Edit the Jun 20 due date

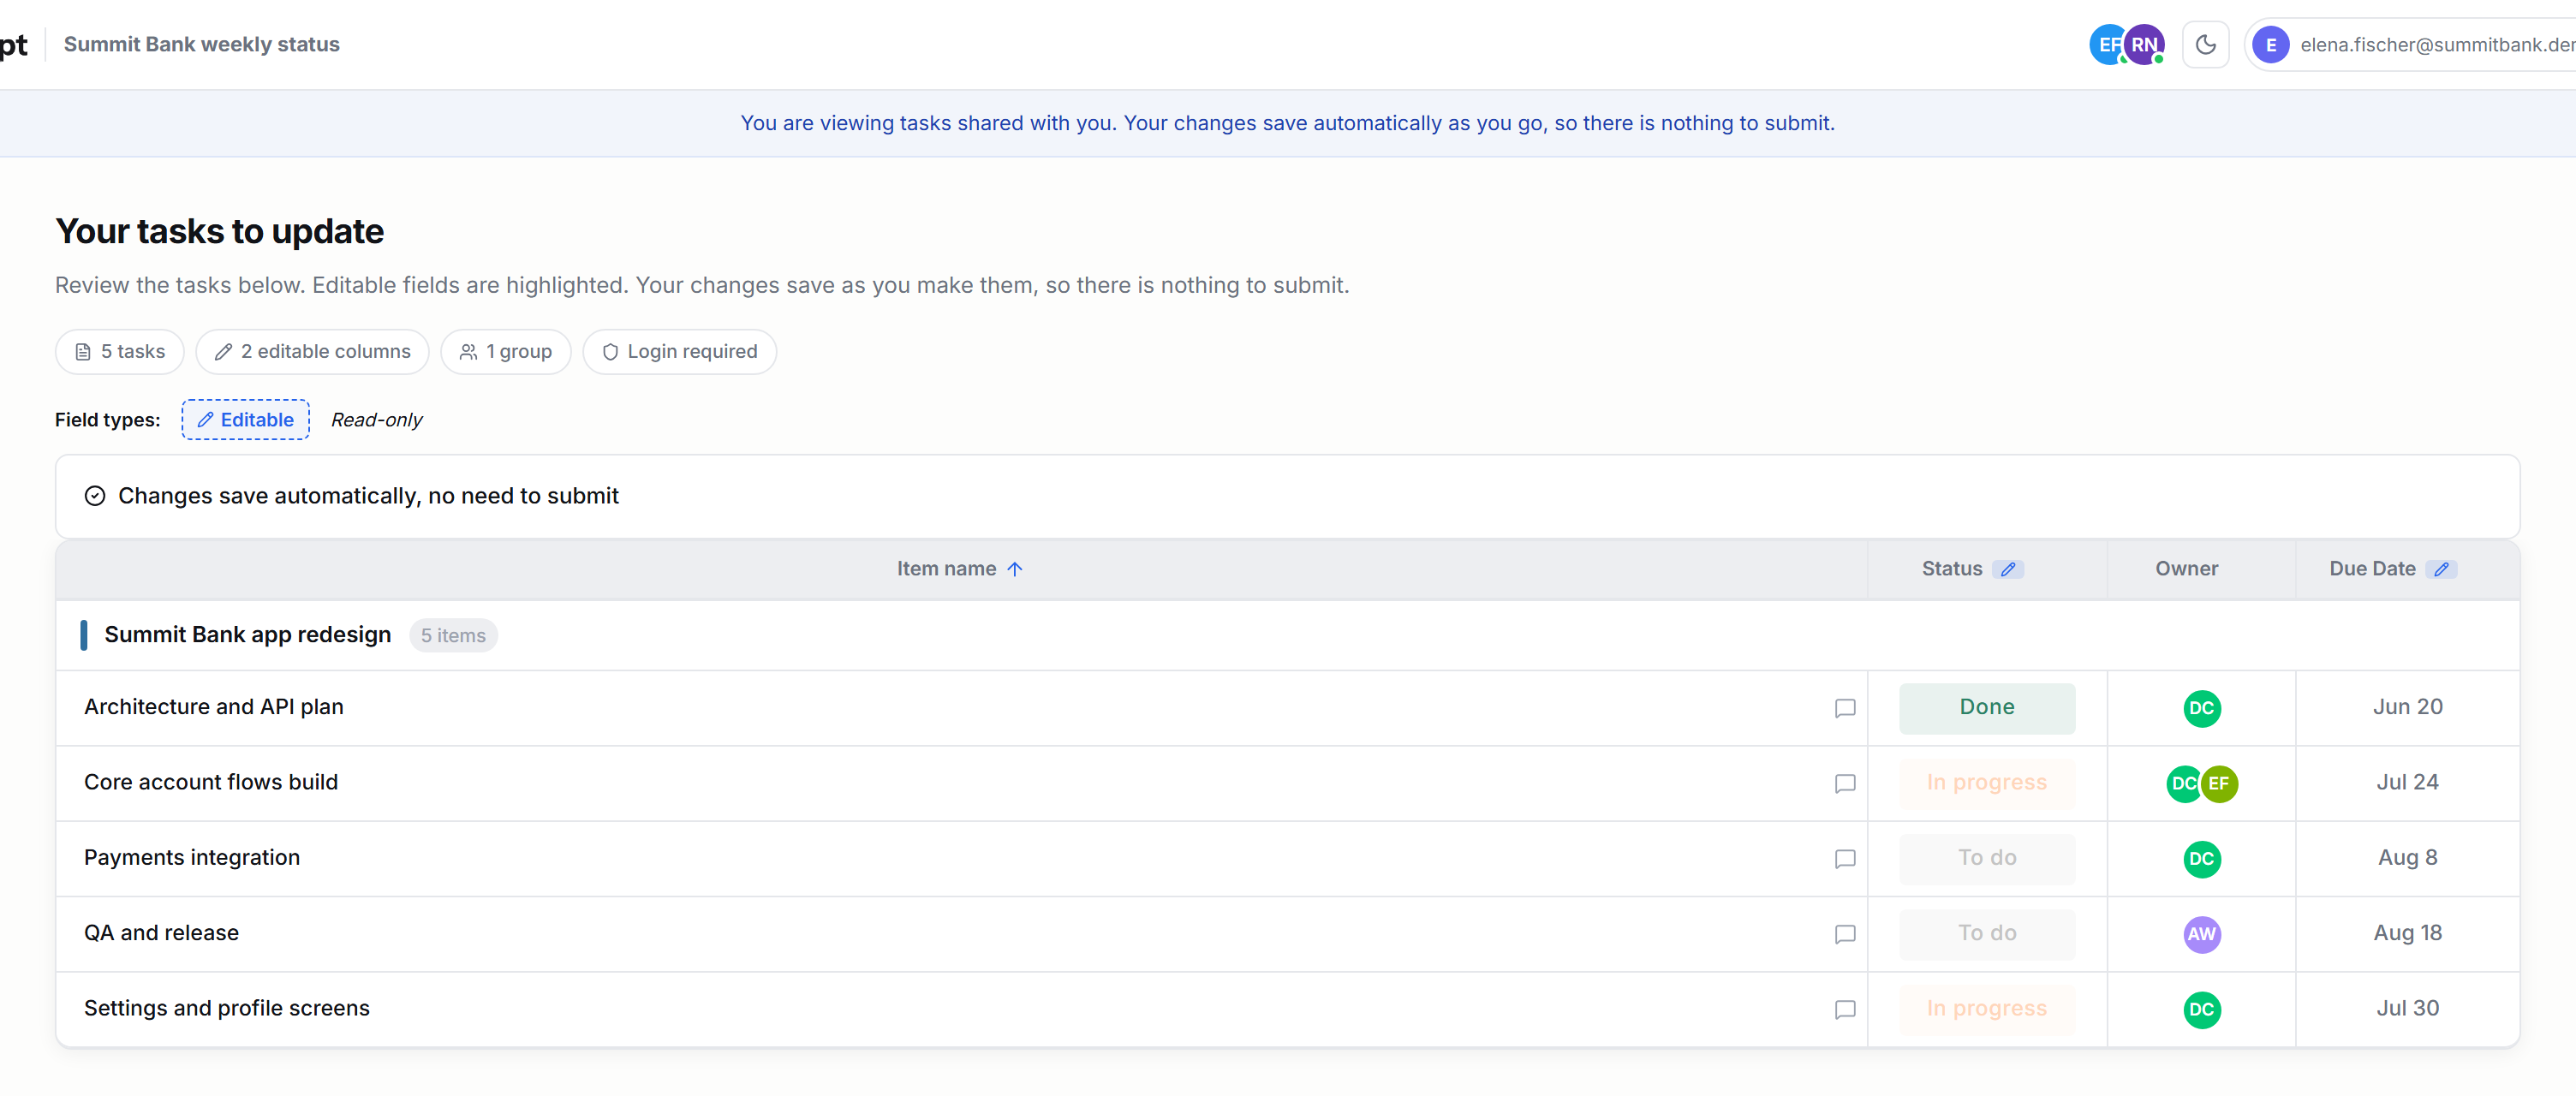click(2407, 708)
